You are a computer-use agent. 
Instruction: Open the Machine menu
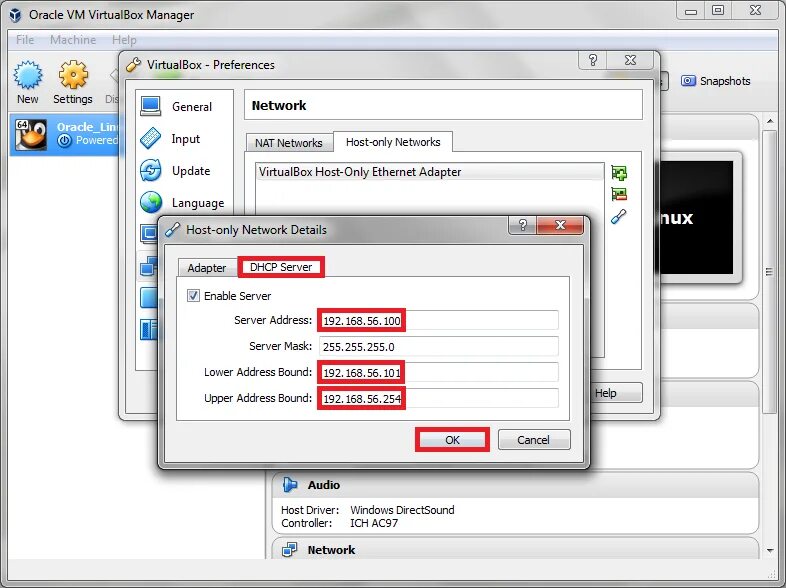(x=73, y=40)
